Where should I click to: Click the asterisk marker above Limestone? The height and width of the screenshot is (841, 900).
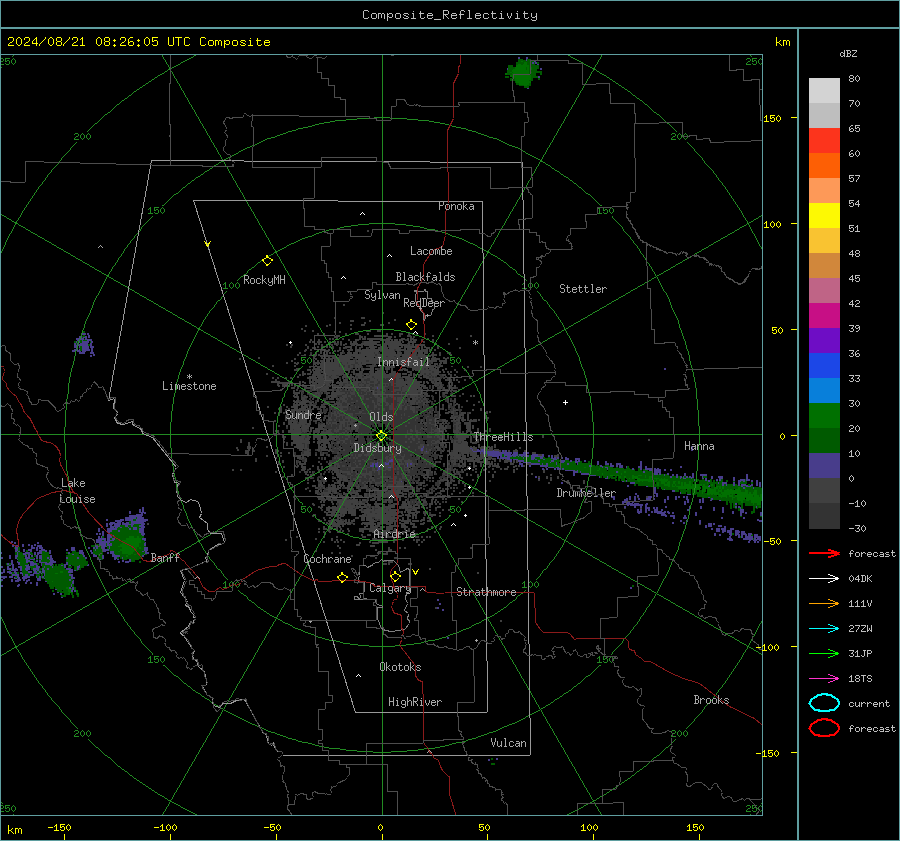click(189, 377)
